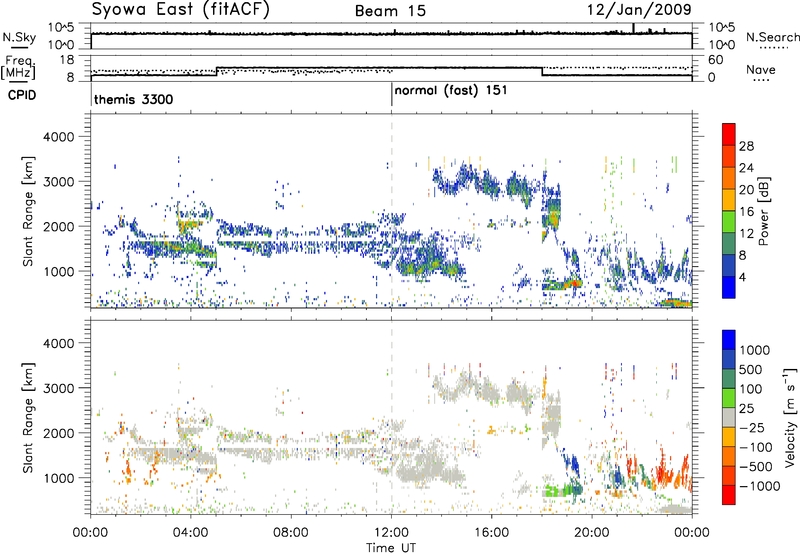This screenshot has width=800, height=554.
Task: Select the 'Beam 15' header label
Action: coord(390,11)
